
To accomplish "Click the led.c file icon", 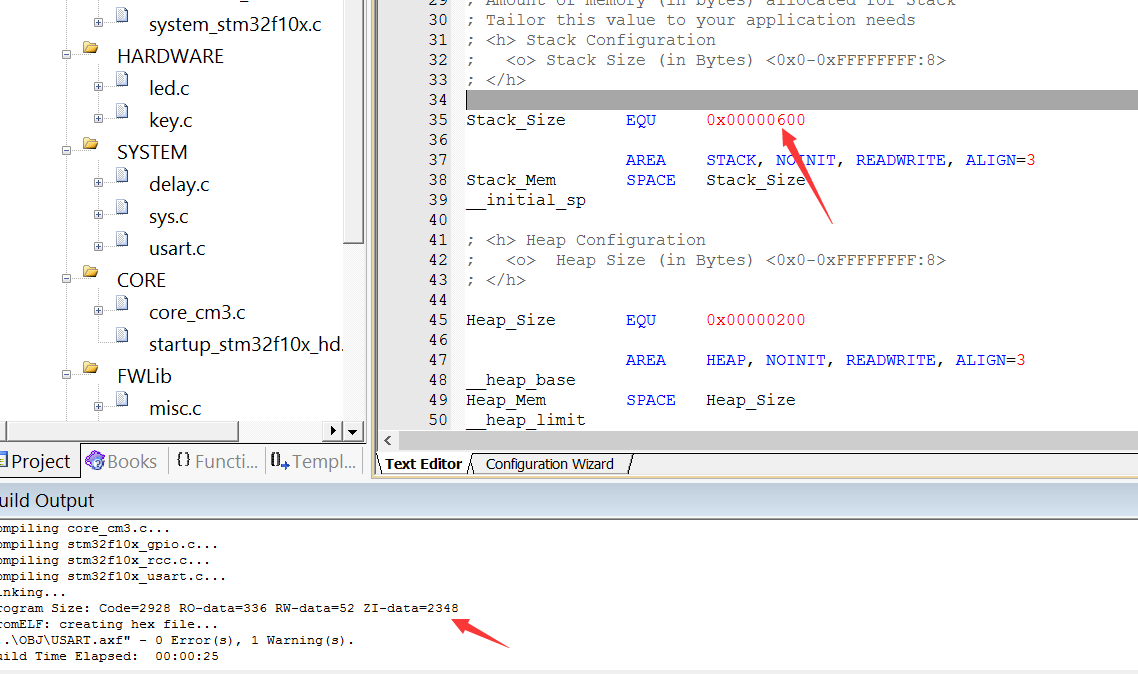I will tap(123, 78).
